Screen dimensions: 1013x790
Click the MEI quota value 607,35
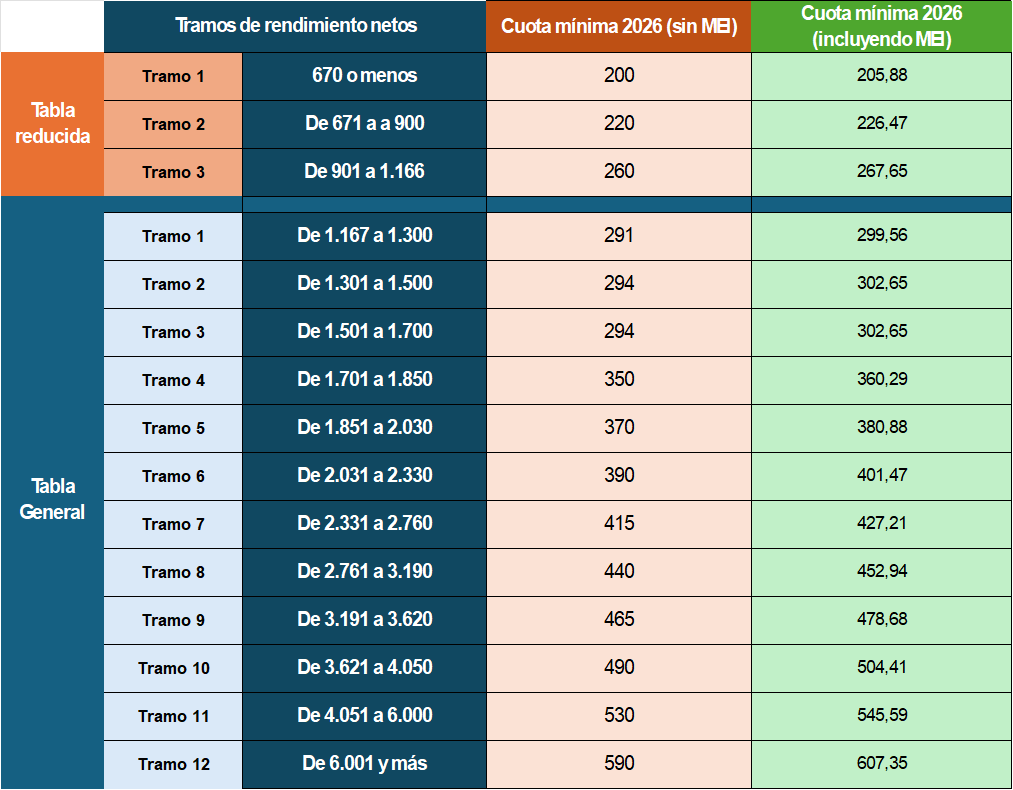(x=881, y=763)
